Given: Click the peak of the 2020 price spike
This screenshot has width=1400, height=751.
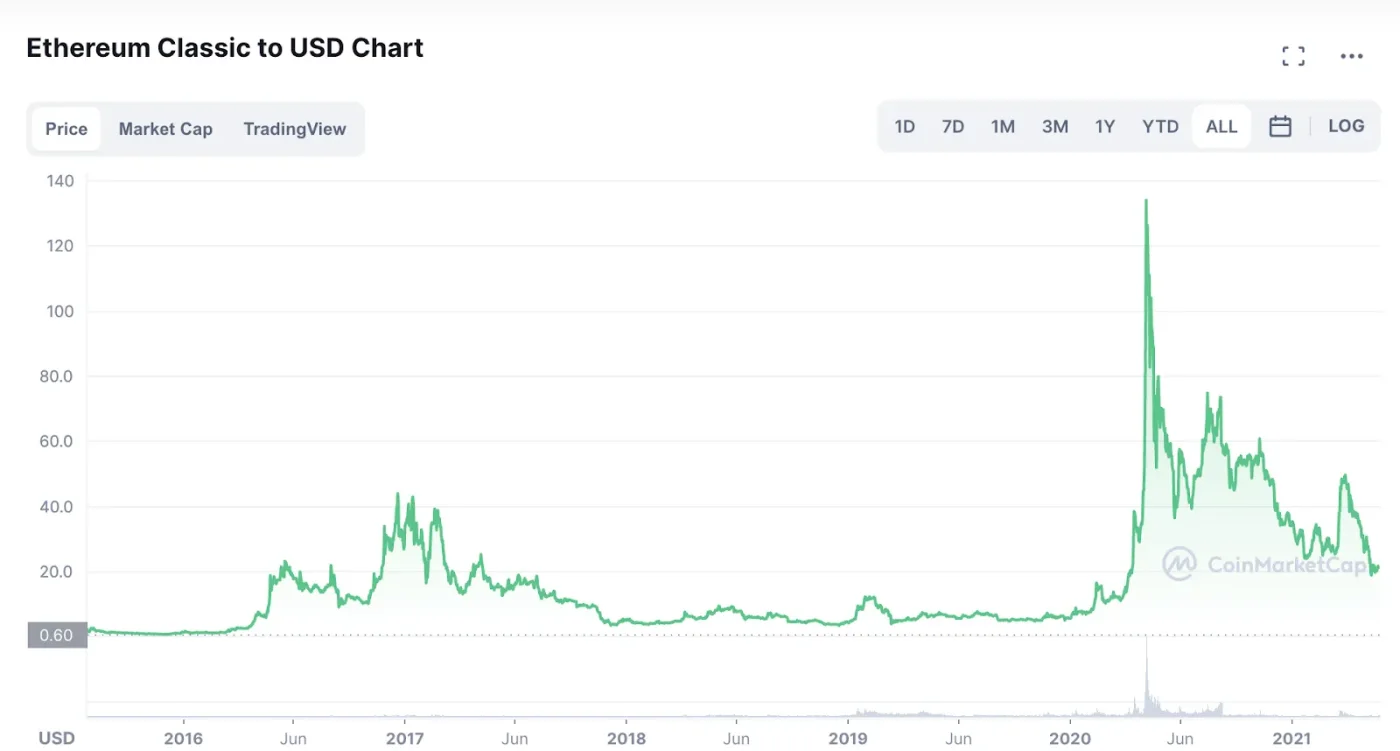Looking at the screenshot, I should coord(1146,201).
